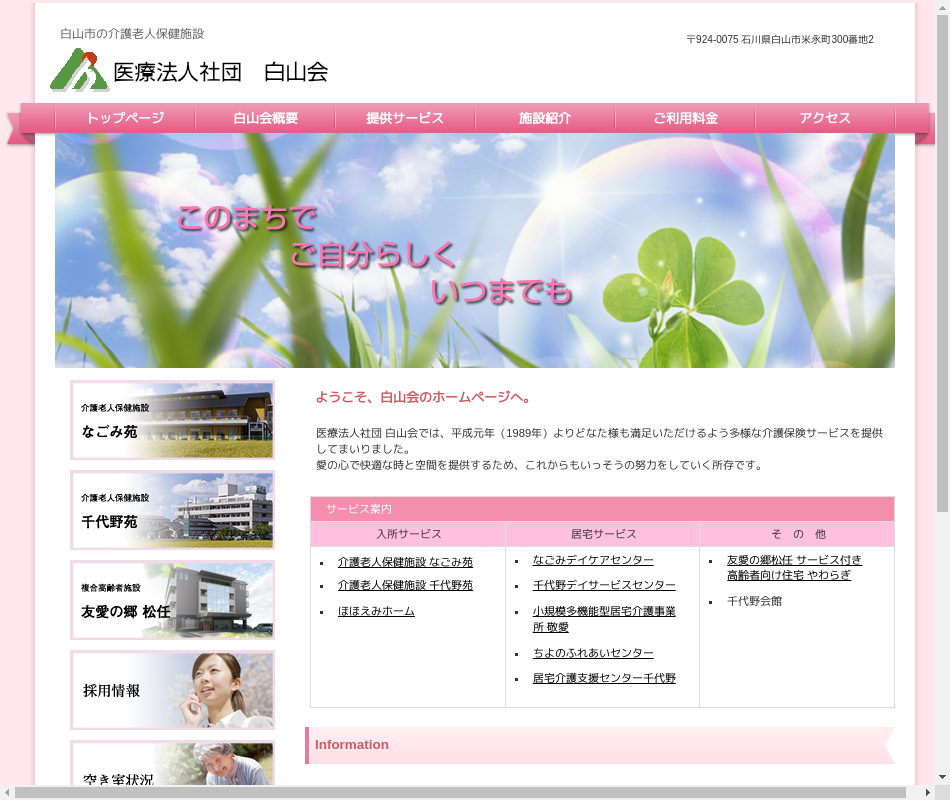Open the ほほえみホーム link
This screenshot has height=800, width=950.
pos(376,611)
